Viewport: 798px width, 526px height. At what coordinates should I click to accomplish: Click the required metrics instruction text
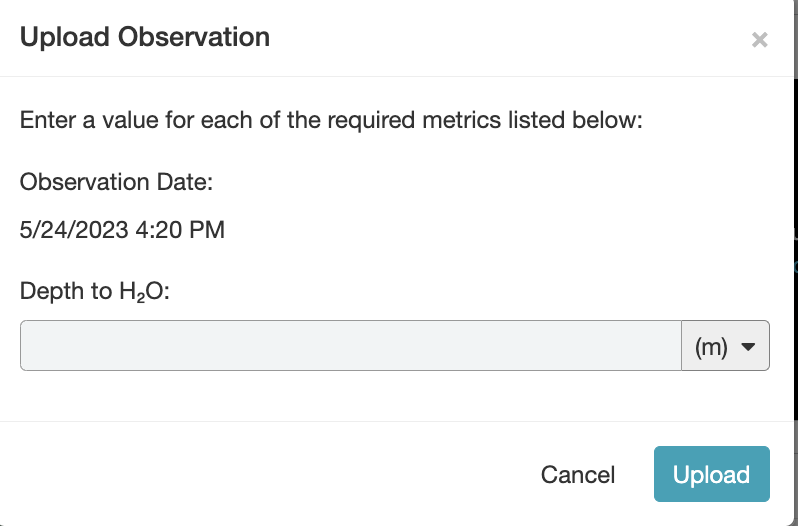pyautogui.click(x=330, y=121)
